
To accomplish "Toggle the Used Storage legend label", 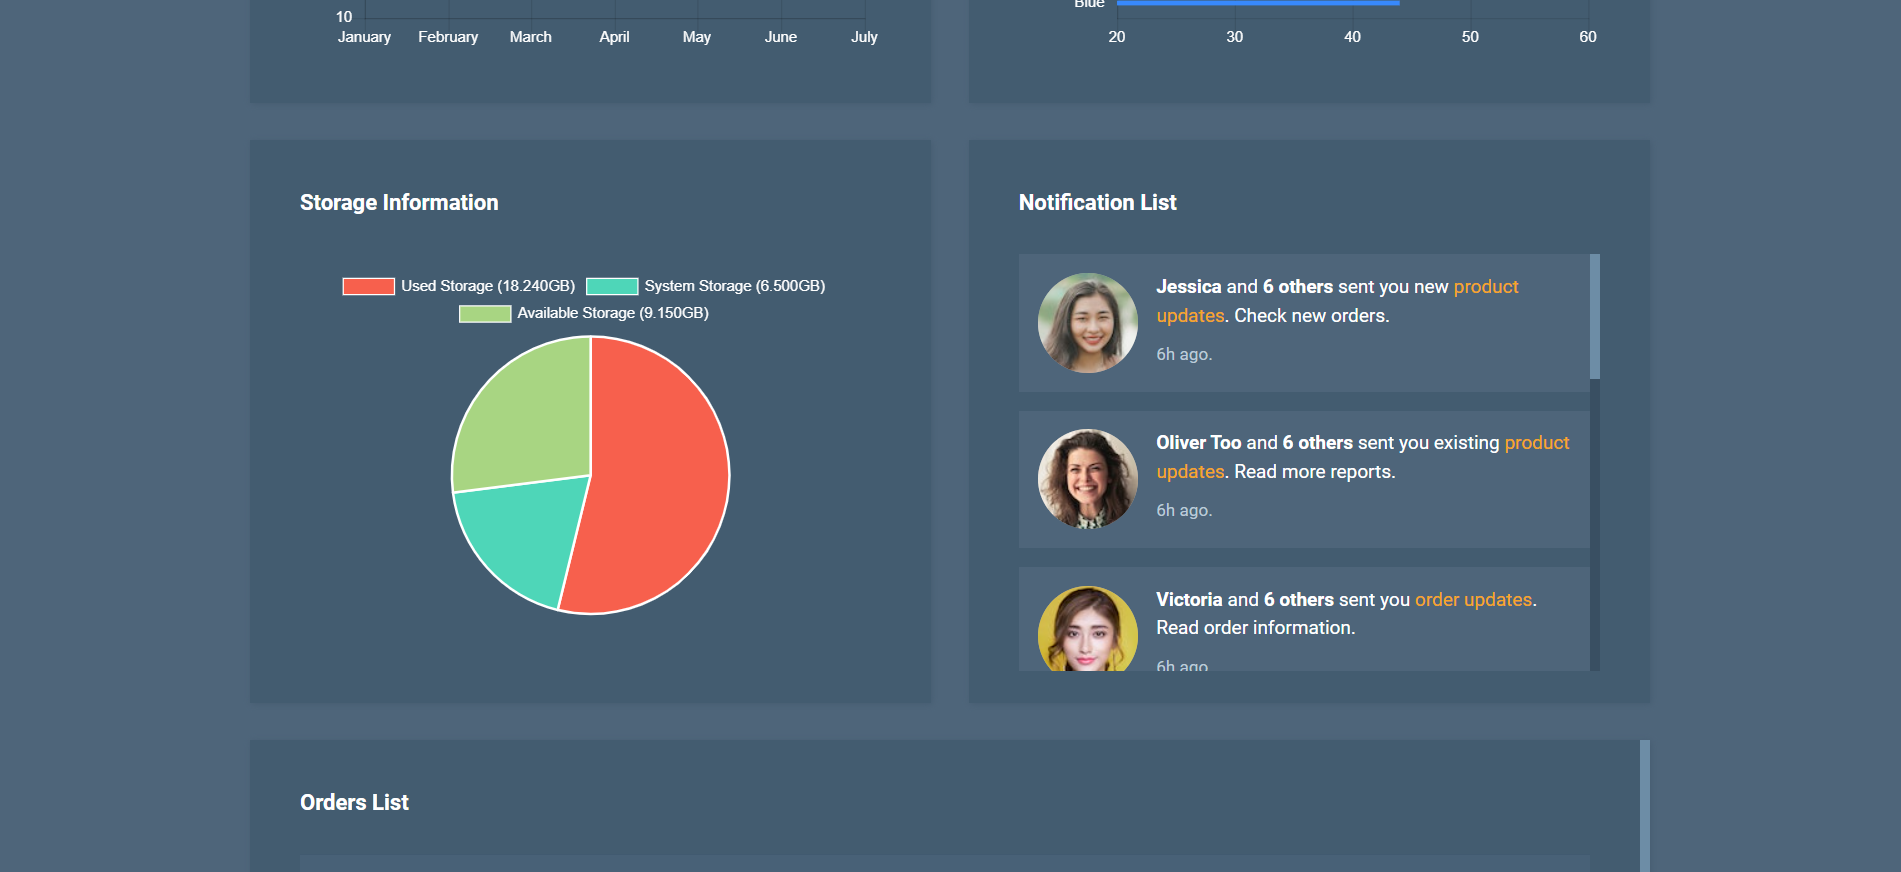I will pyautogui.click(x=487, y=286).
